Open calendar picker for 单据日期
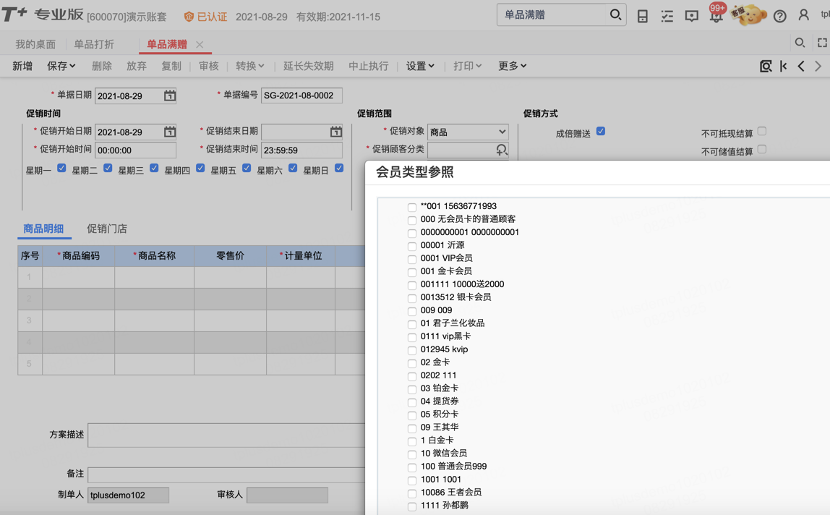The image size is (830, 516). click(x=170, y=96)
